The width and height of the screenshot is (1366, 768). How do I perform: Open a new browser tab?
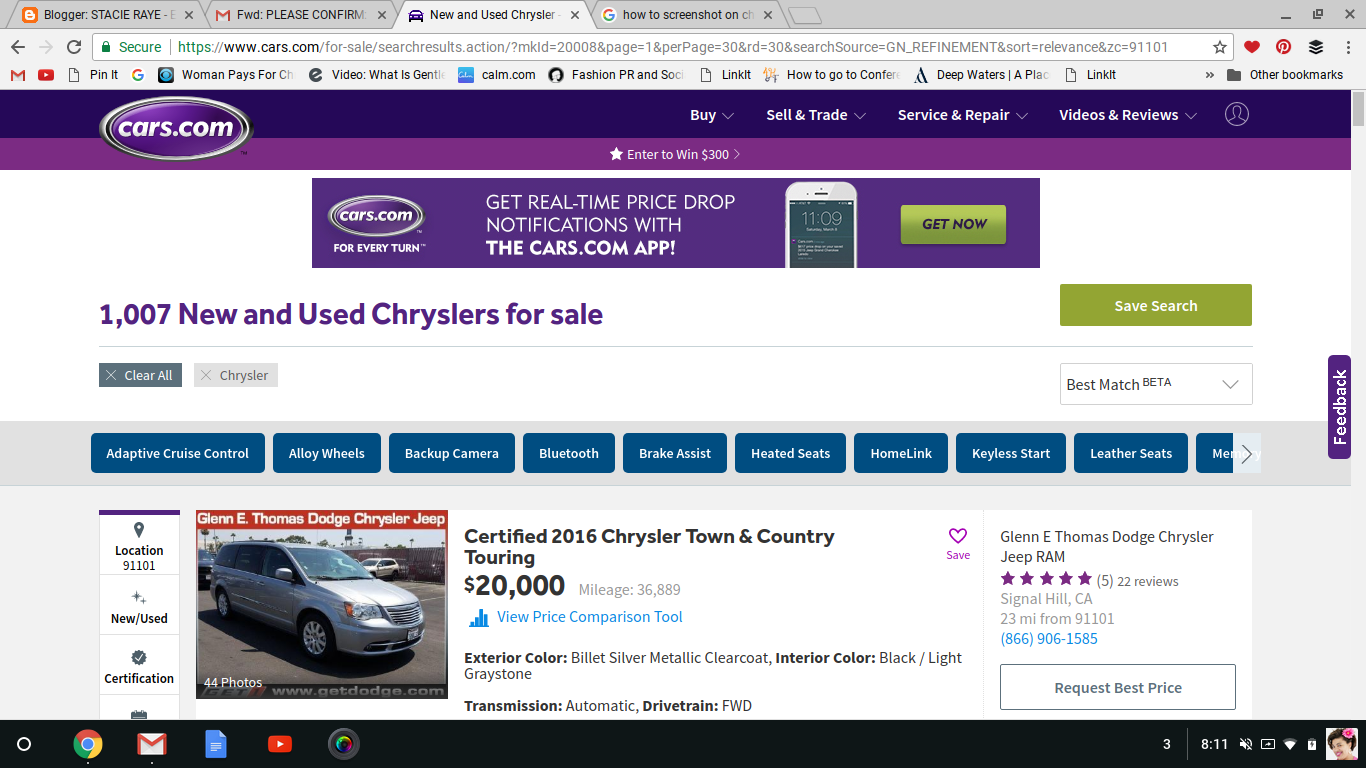pos(804,15)
